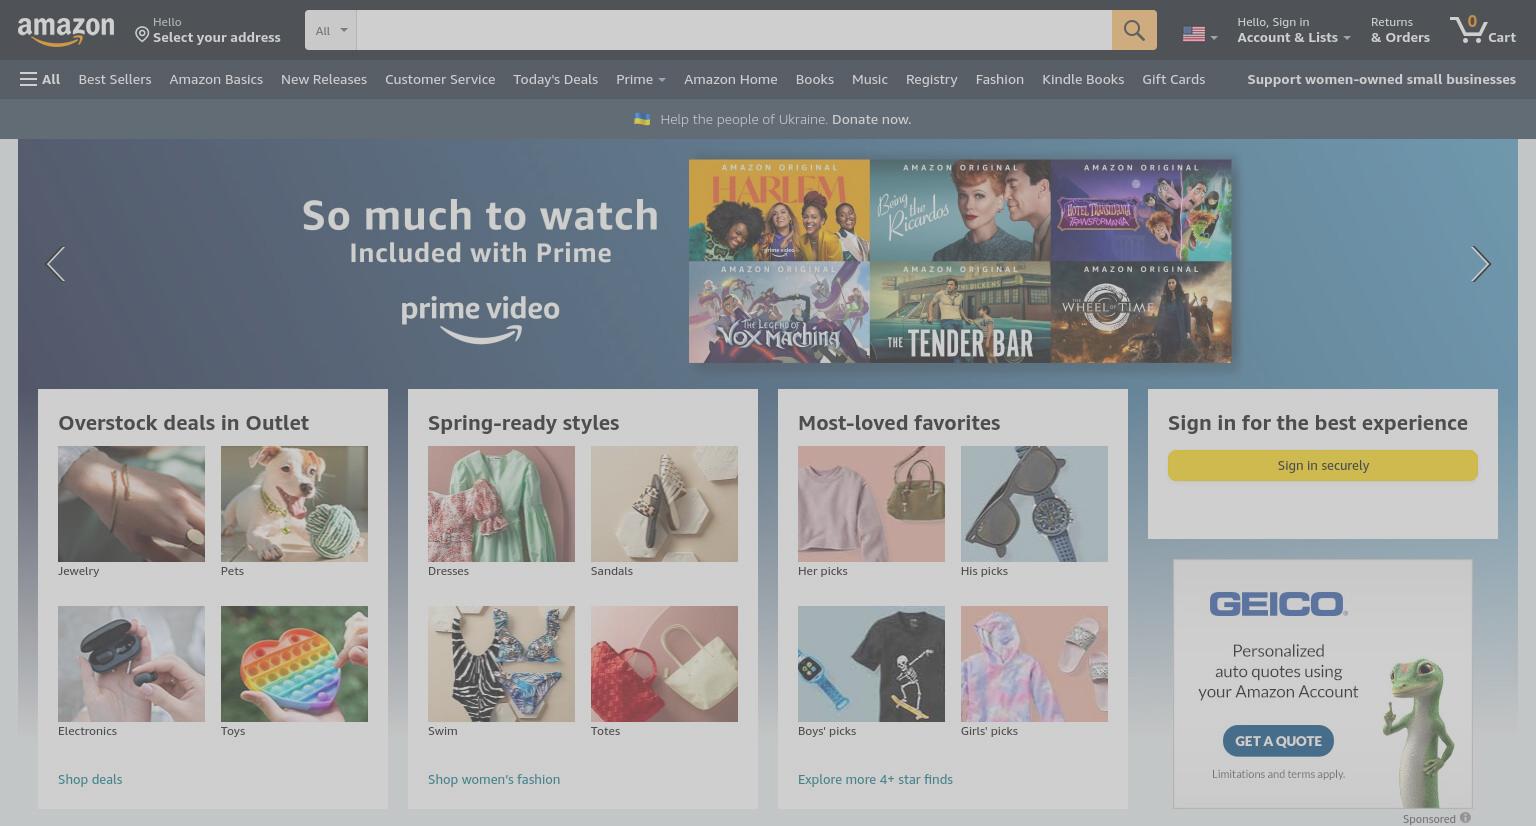The image size is (1536, 826).
Task: Open Best Sellers
Action: [x=115, y=79]
